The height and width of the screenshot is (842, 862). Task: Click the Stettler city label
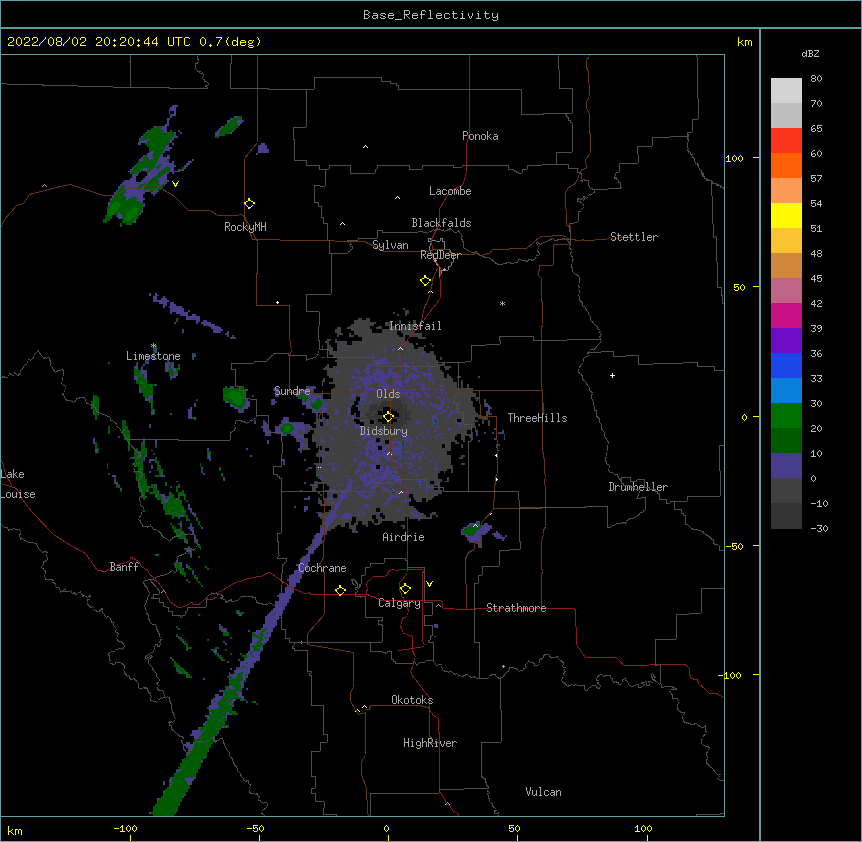tap(634, 237)
